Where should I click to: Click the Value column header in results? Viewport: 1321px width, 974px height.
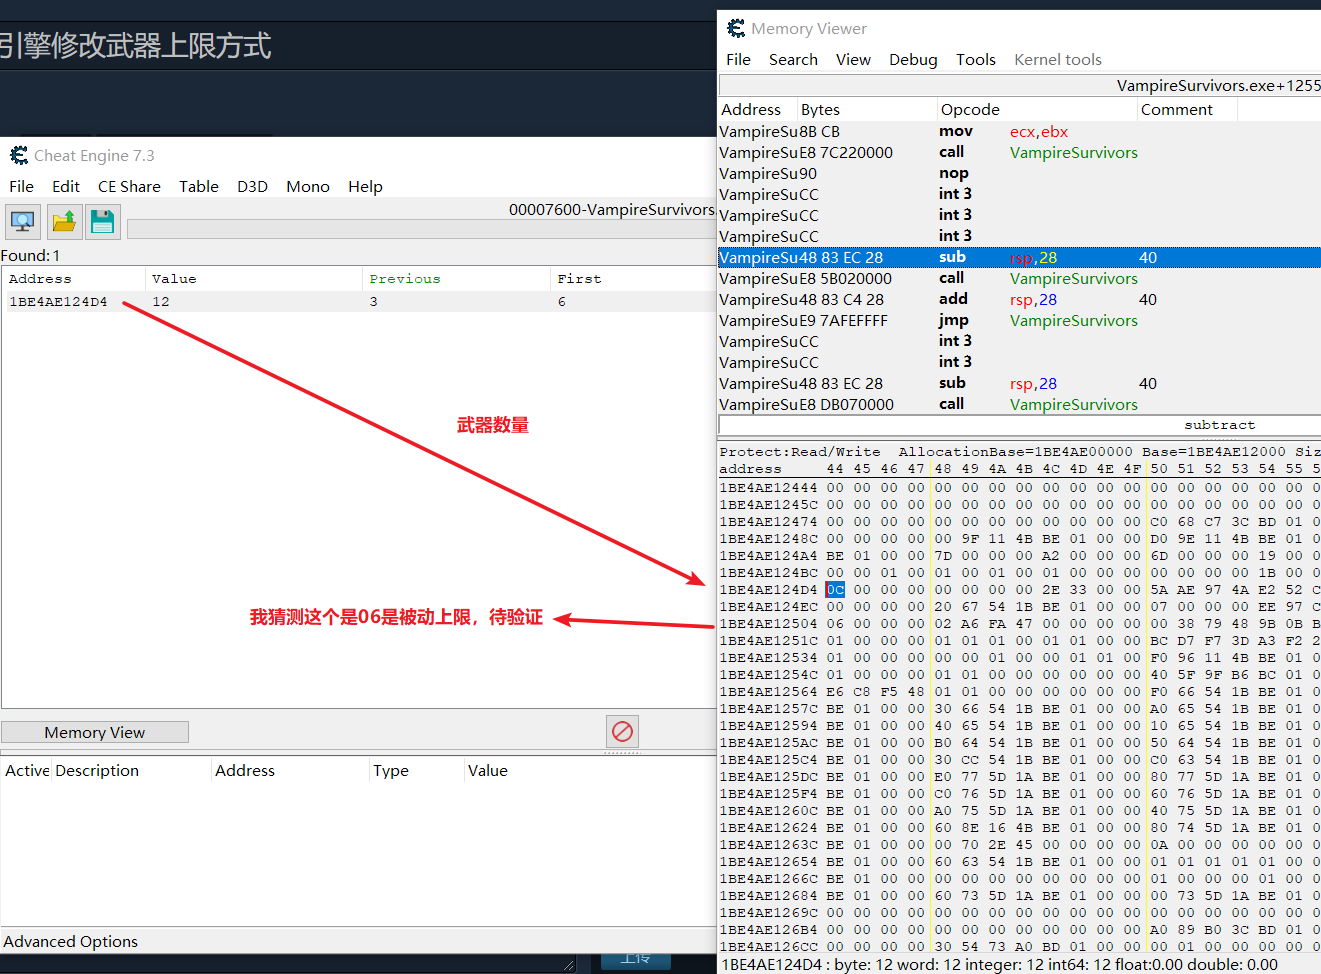coord(253,278)
